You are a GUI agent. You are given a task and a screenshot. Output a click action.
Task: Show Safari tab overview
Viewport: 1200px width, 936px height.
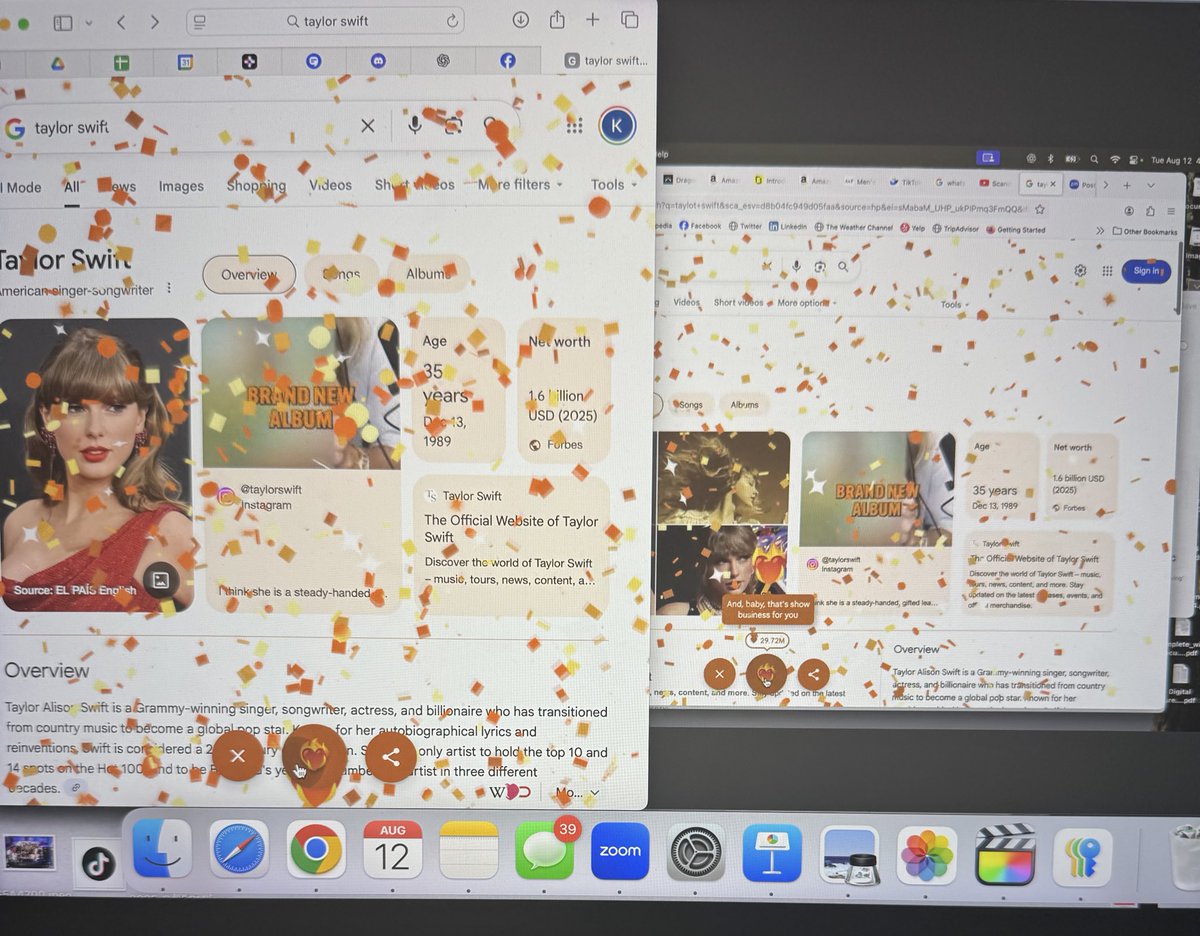click(x=629, y=20)
